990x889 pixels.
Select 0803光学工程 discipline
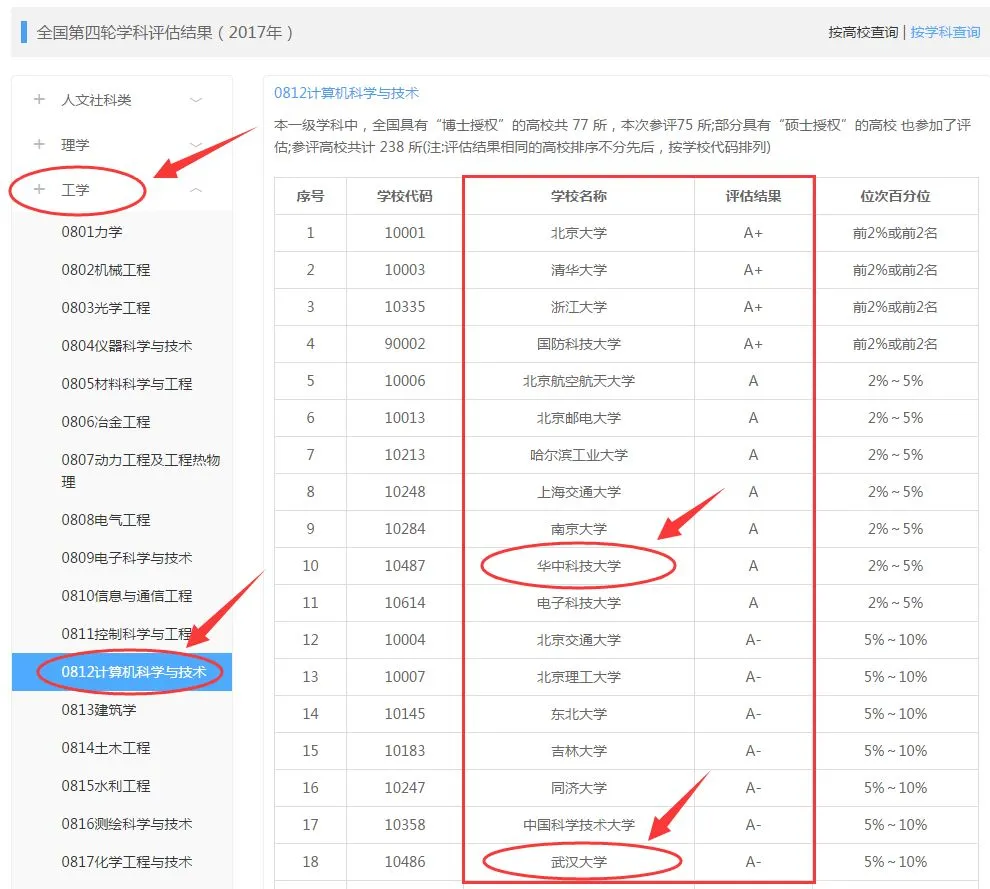(106, 307)
